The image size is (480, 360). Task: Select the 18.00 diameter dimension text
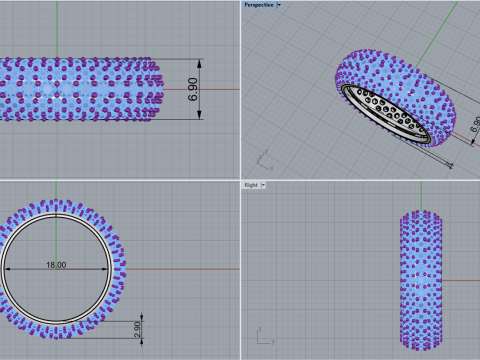click(x=56, y=265)
